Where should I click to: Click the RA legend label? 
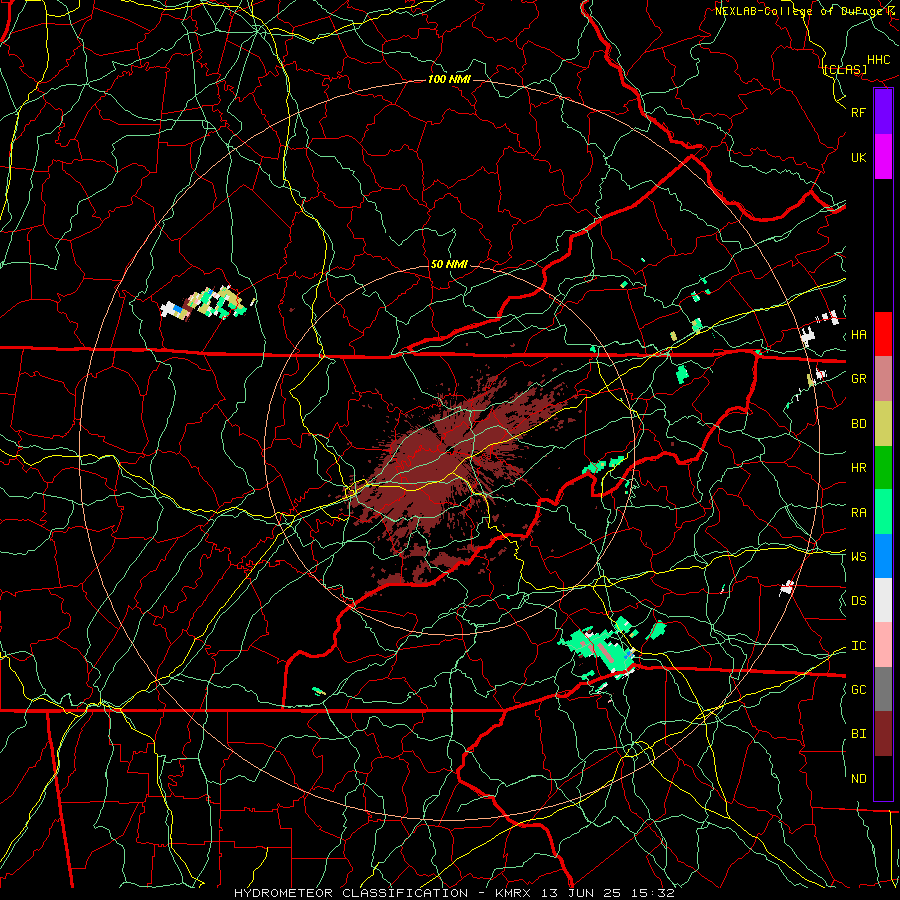pos(858,513)
